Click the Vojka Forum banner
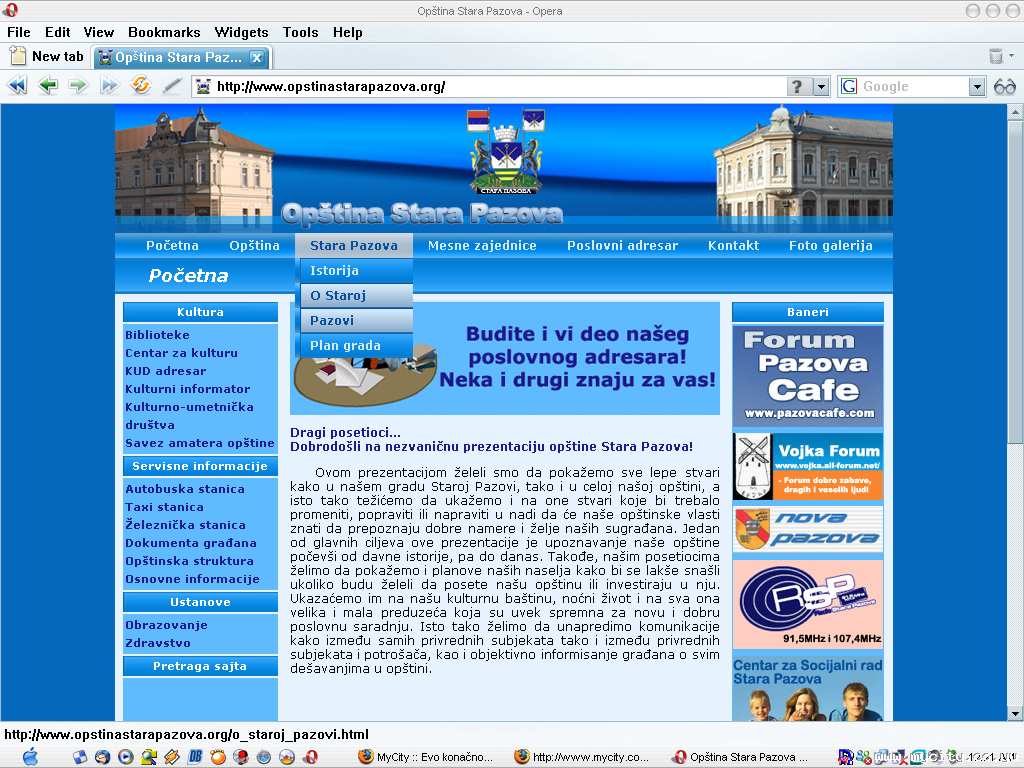The height and width of the screenshot is (768, 1024). pyautogui.click(x=808, y=467)
